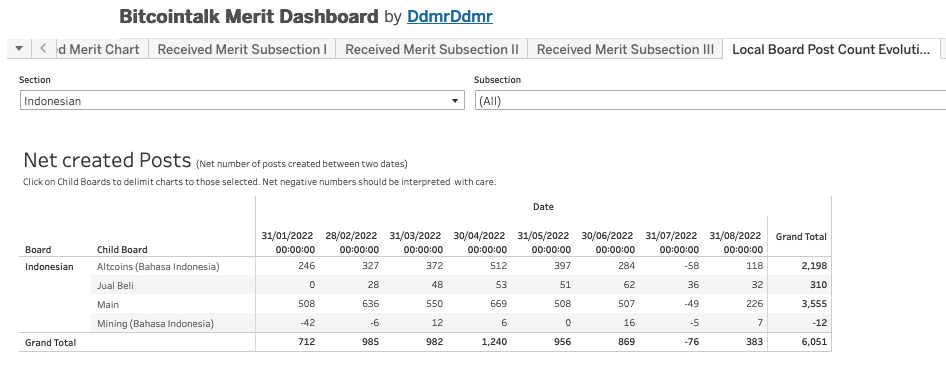The width and height of the screenshot is (946, 368).
Task: Open the Section dropdown showing Indonesian
Action: tap(242, 101)
